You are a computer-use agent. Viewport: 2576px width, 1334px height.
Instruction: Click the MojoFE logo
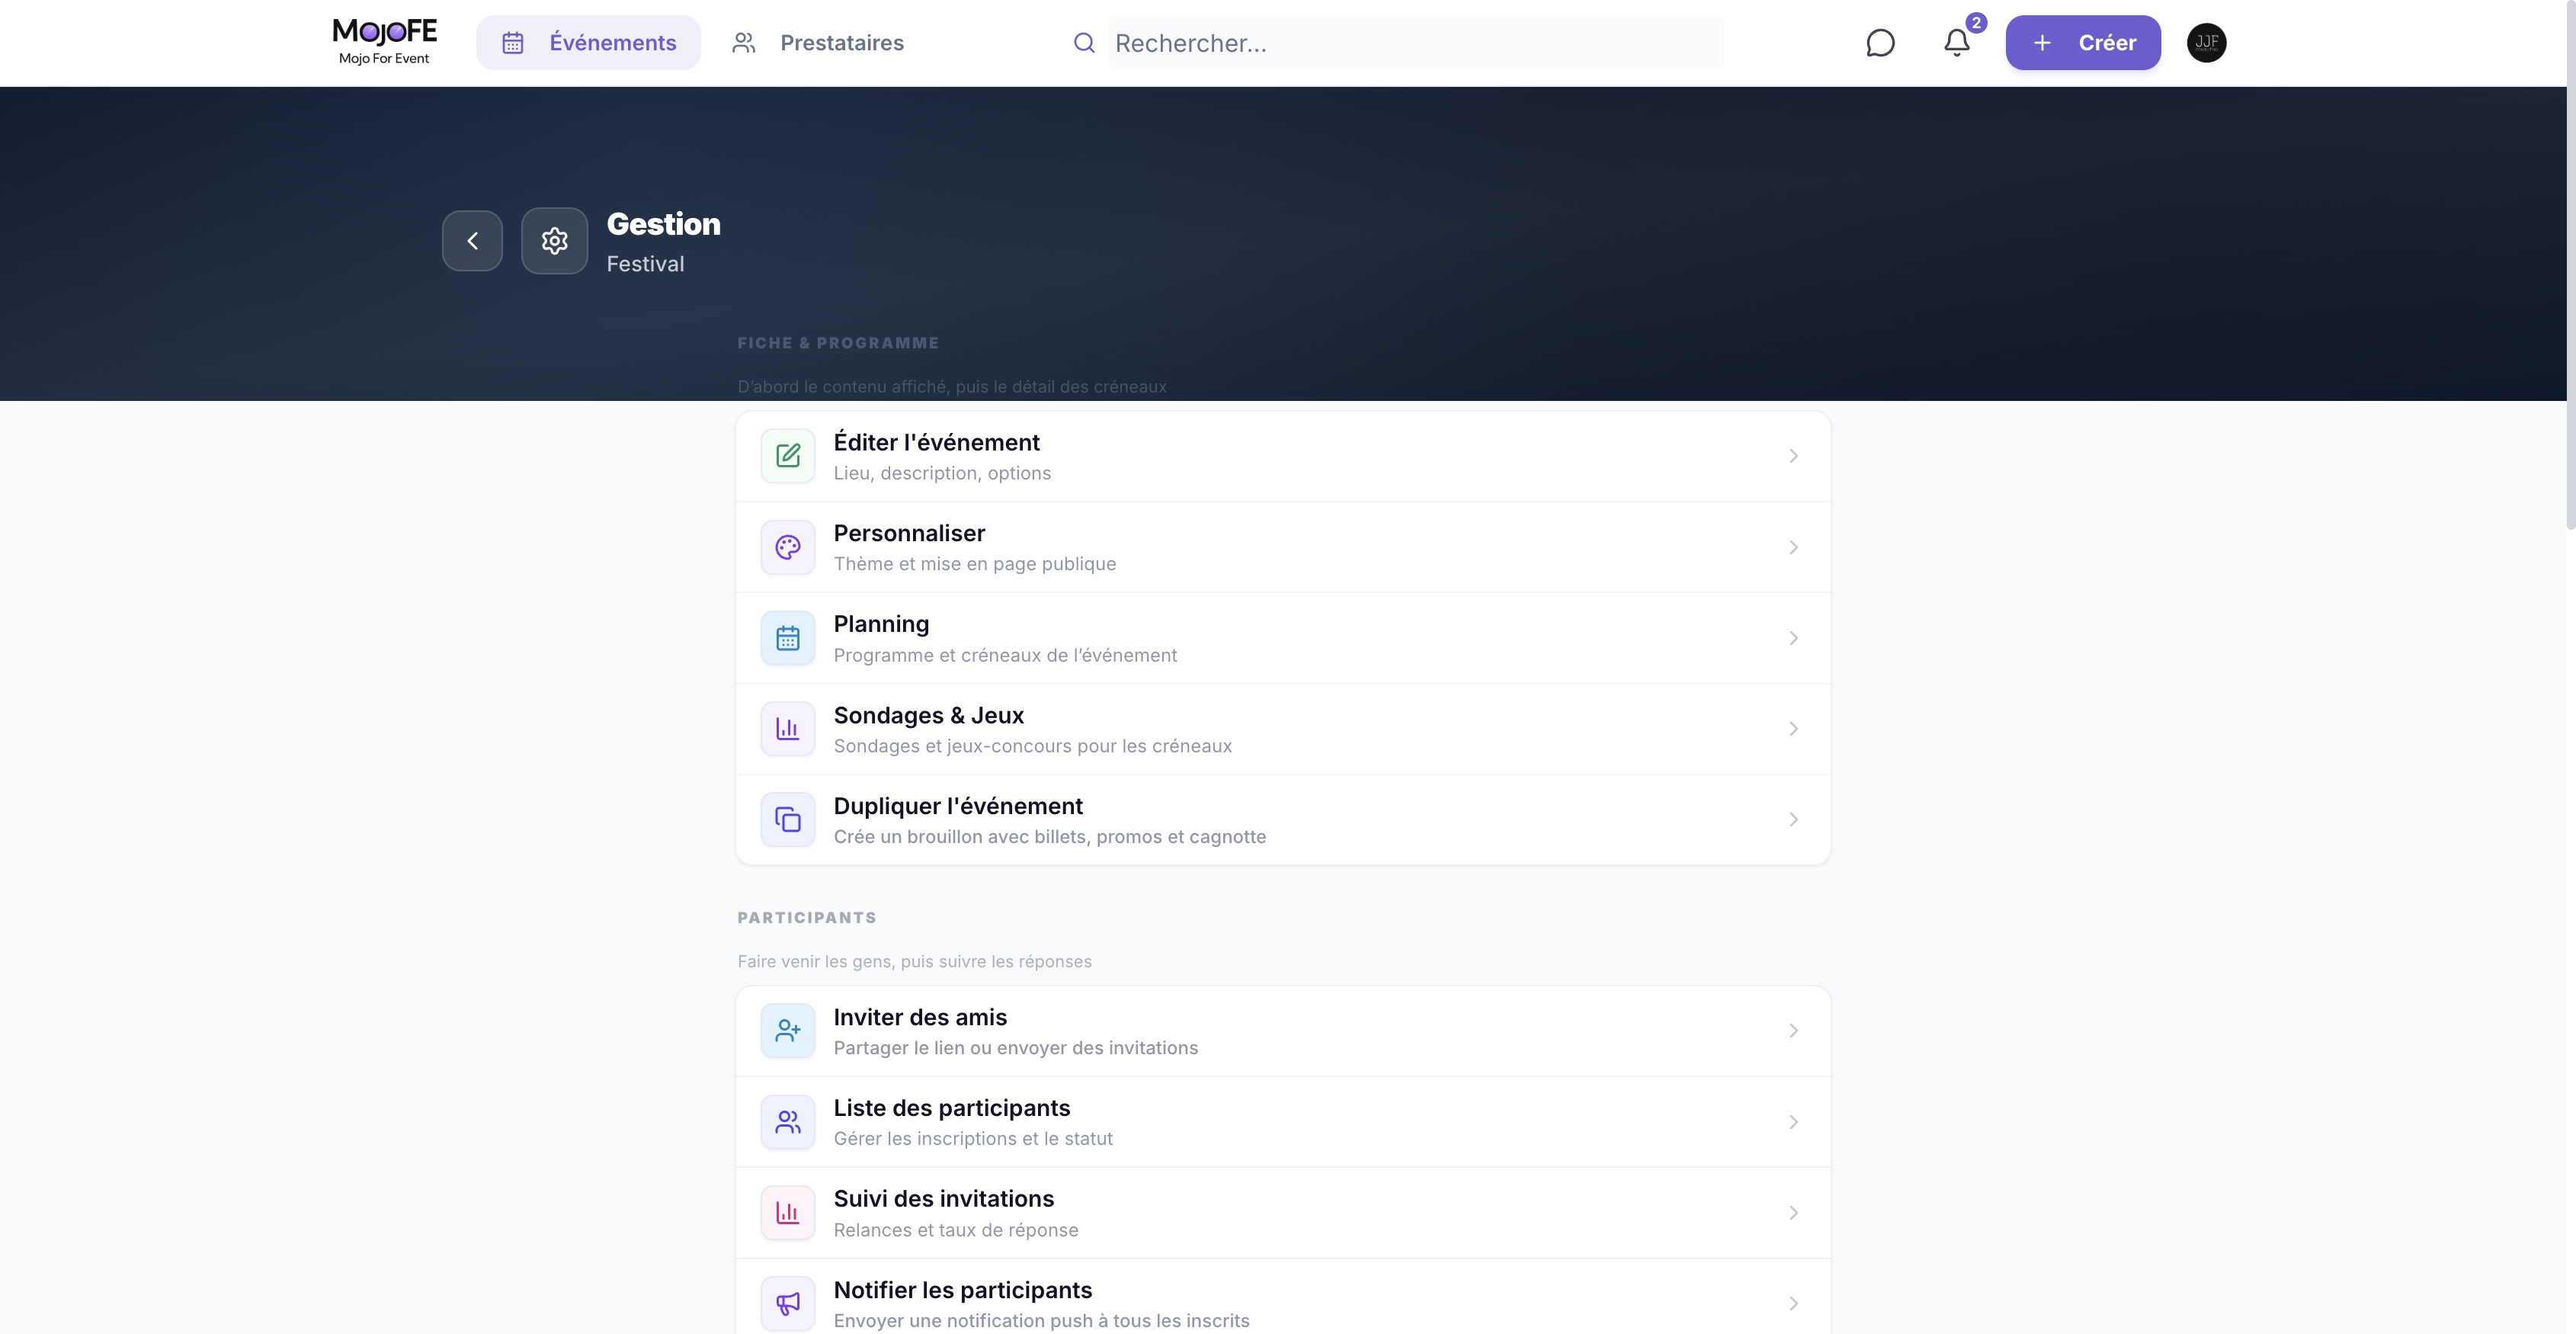[384, 42]
